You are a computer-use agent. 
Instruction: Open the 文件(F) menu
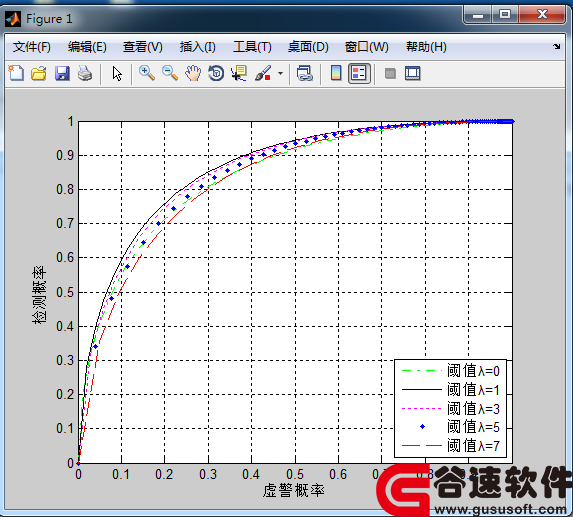[x=31, y=47]
